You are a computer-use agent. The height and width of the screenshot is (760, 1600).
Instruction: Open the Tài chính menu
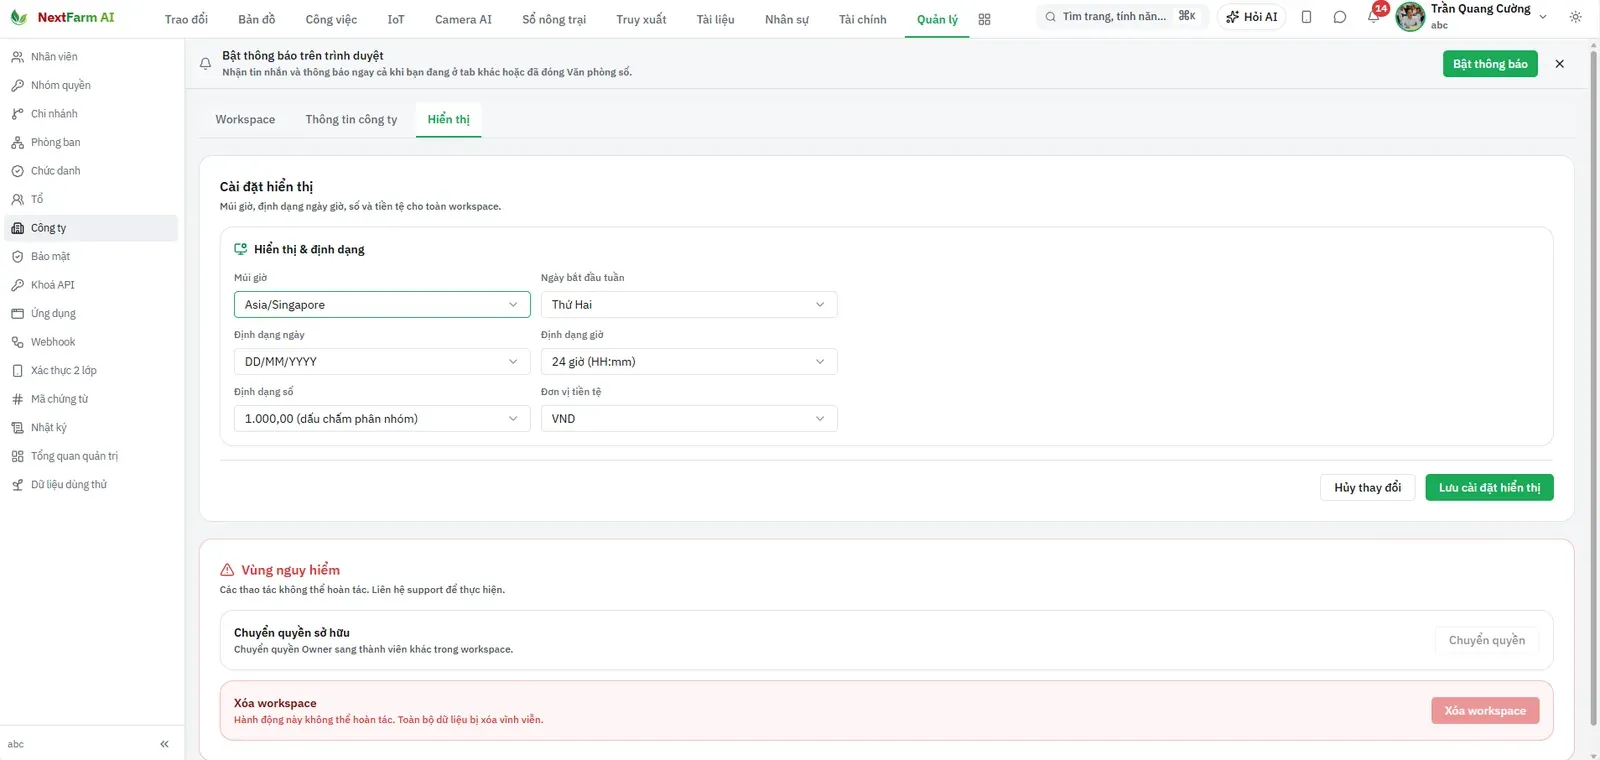click(x=862, y=19)
